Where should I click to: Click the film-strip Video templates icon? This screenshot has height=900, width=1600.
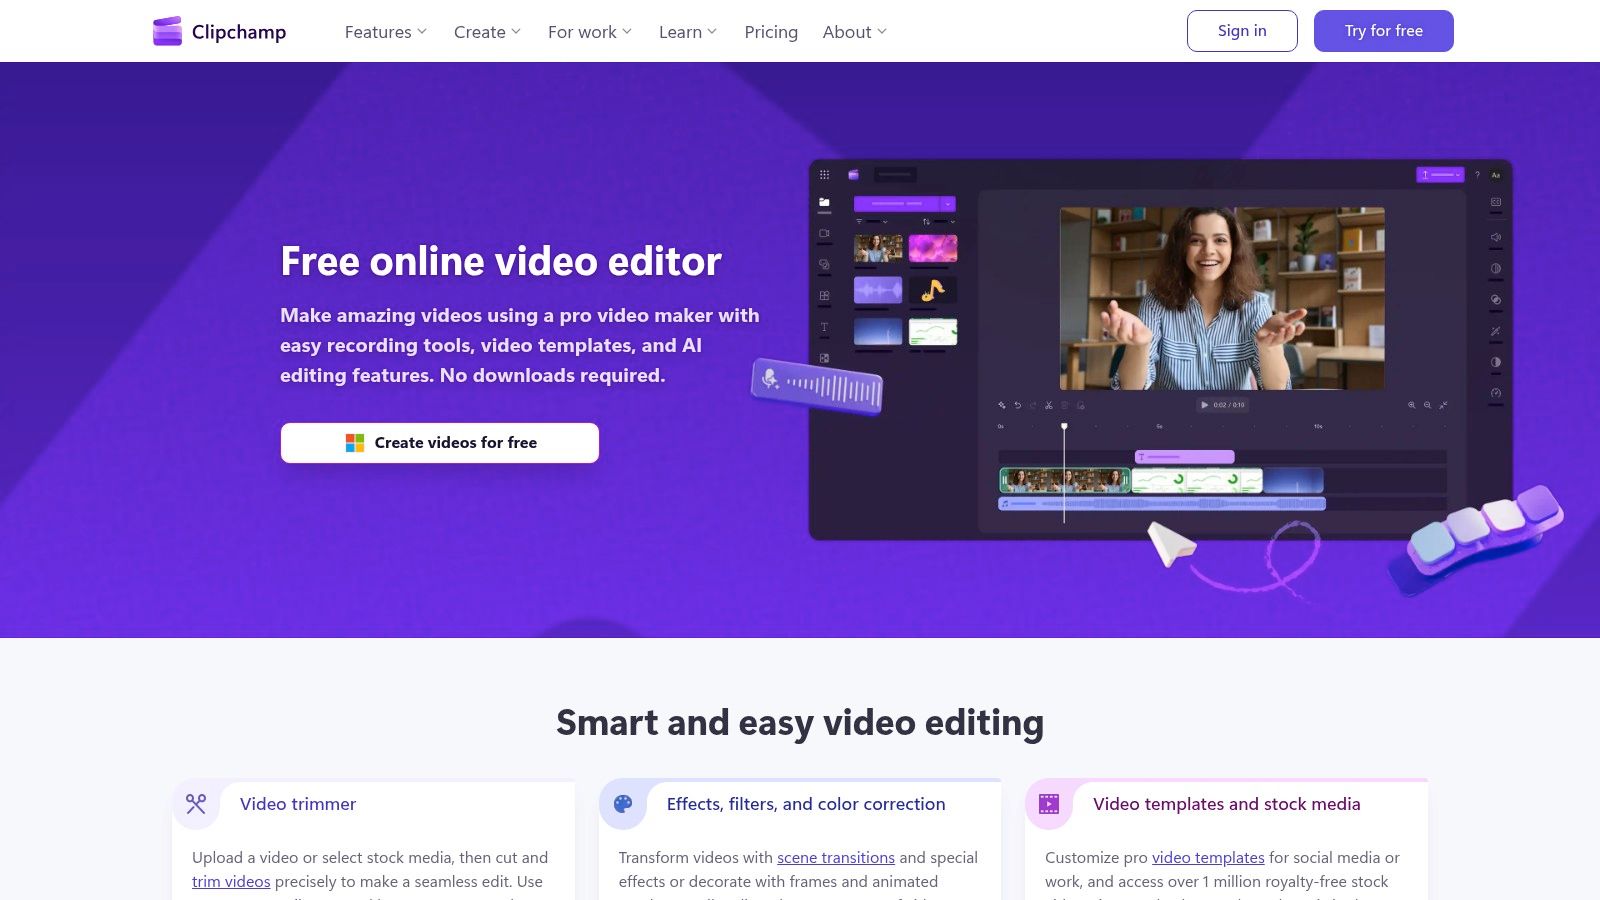click(x=1049, y=804)
